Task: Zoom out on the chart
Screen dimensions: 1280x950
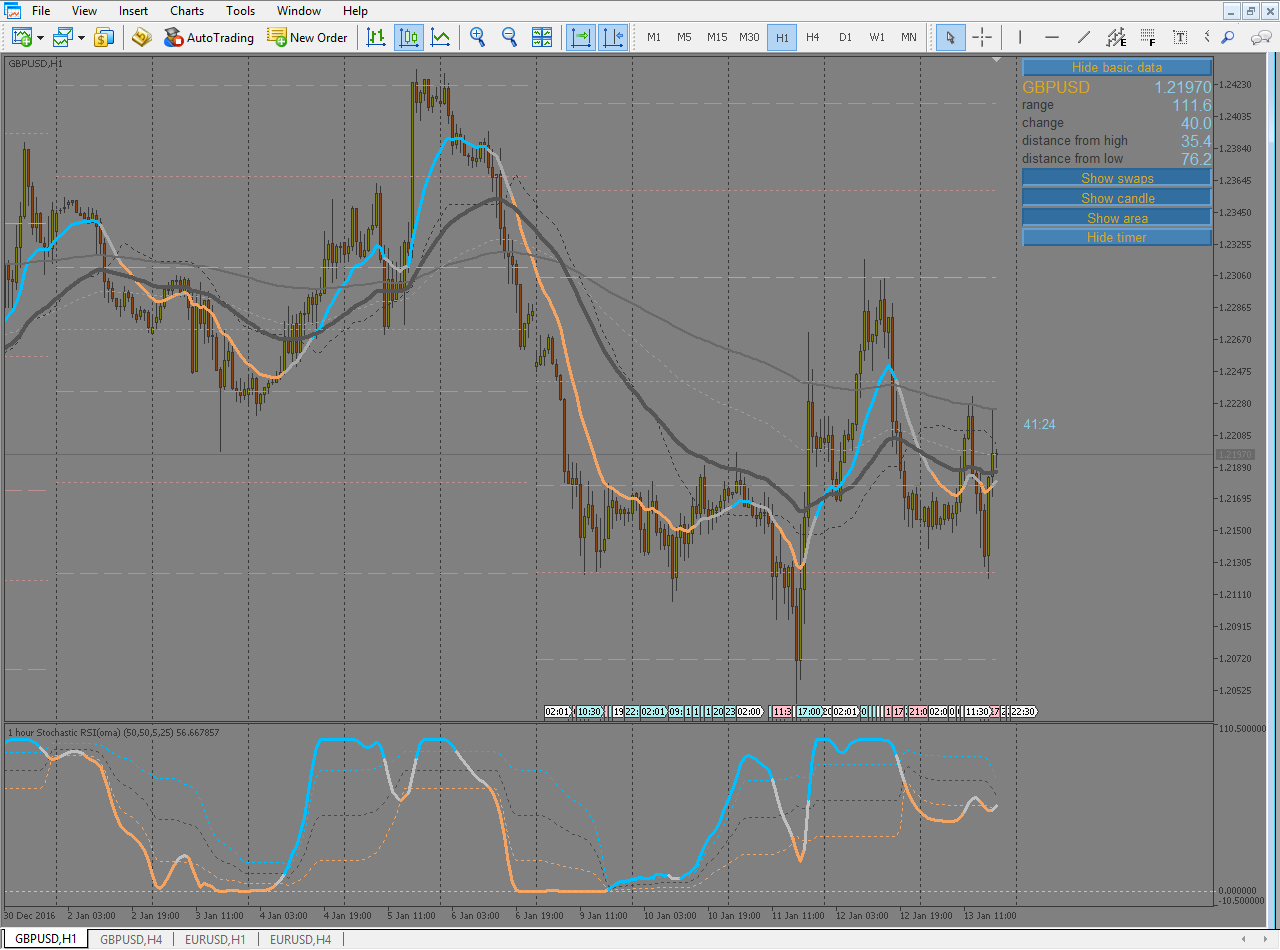Action: point(510,38)
